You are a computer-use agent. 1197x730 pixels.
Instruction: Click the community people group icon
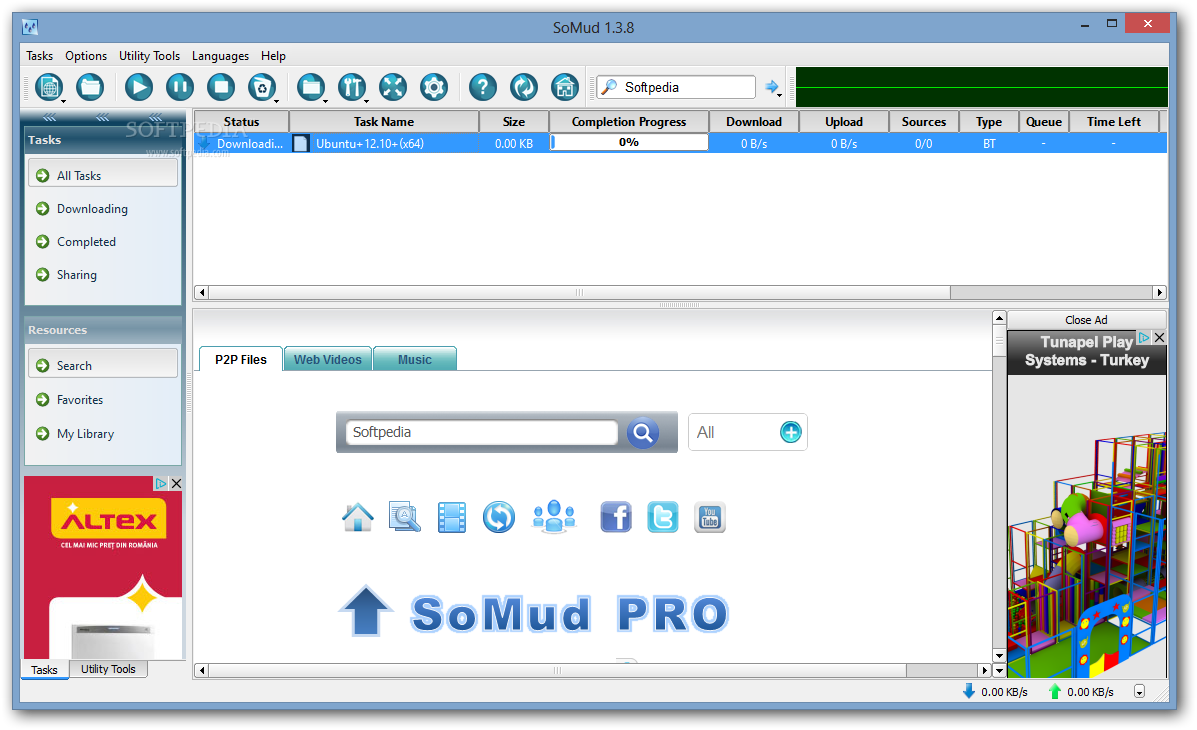553,517
